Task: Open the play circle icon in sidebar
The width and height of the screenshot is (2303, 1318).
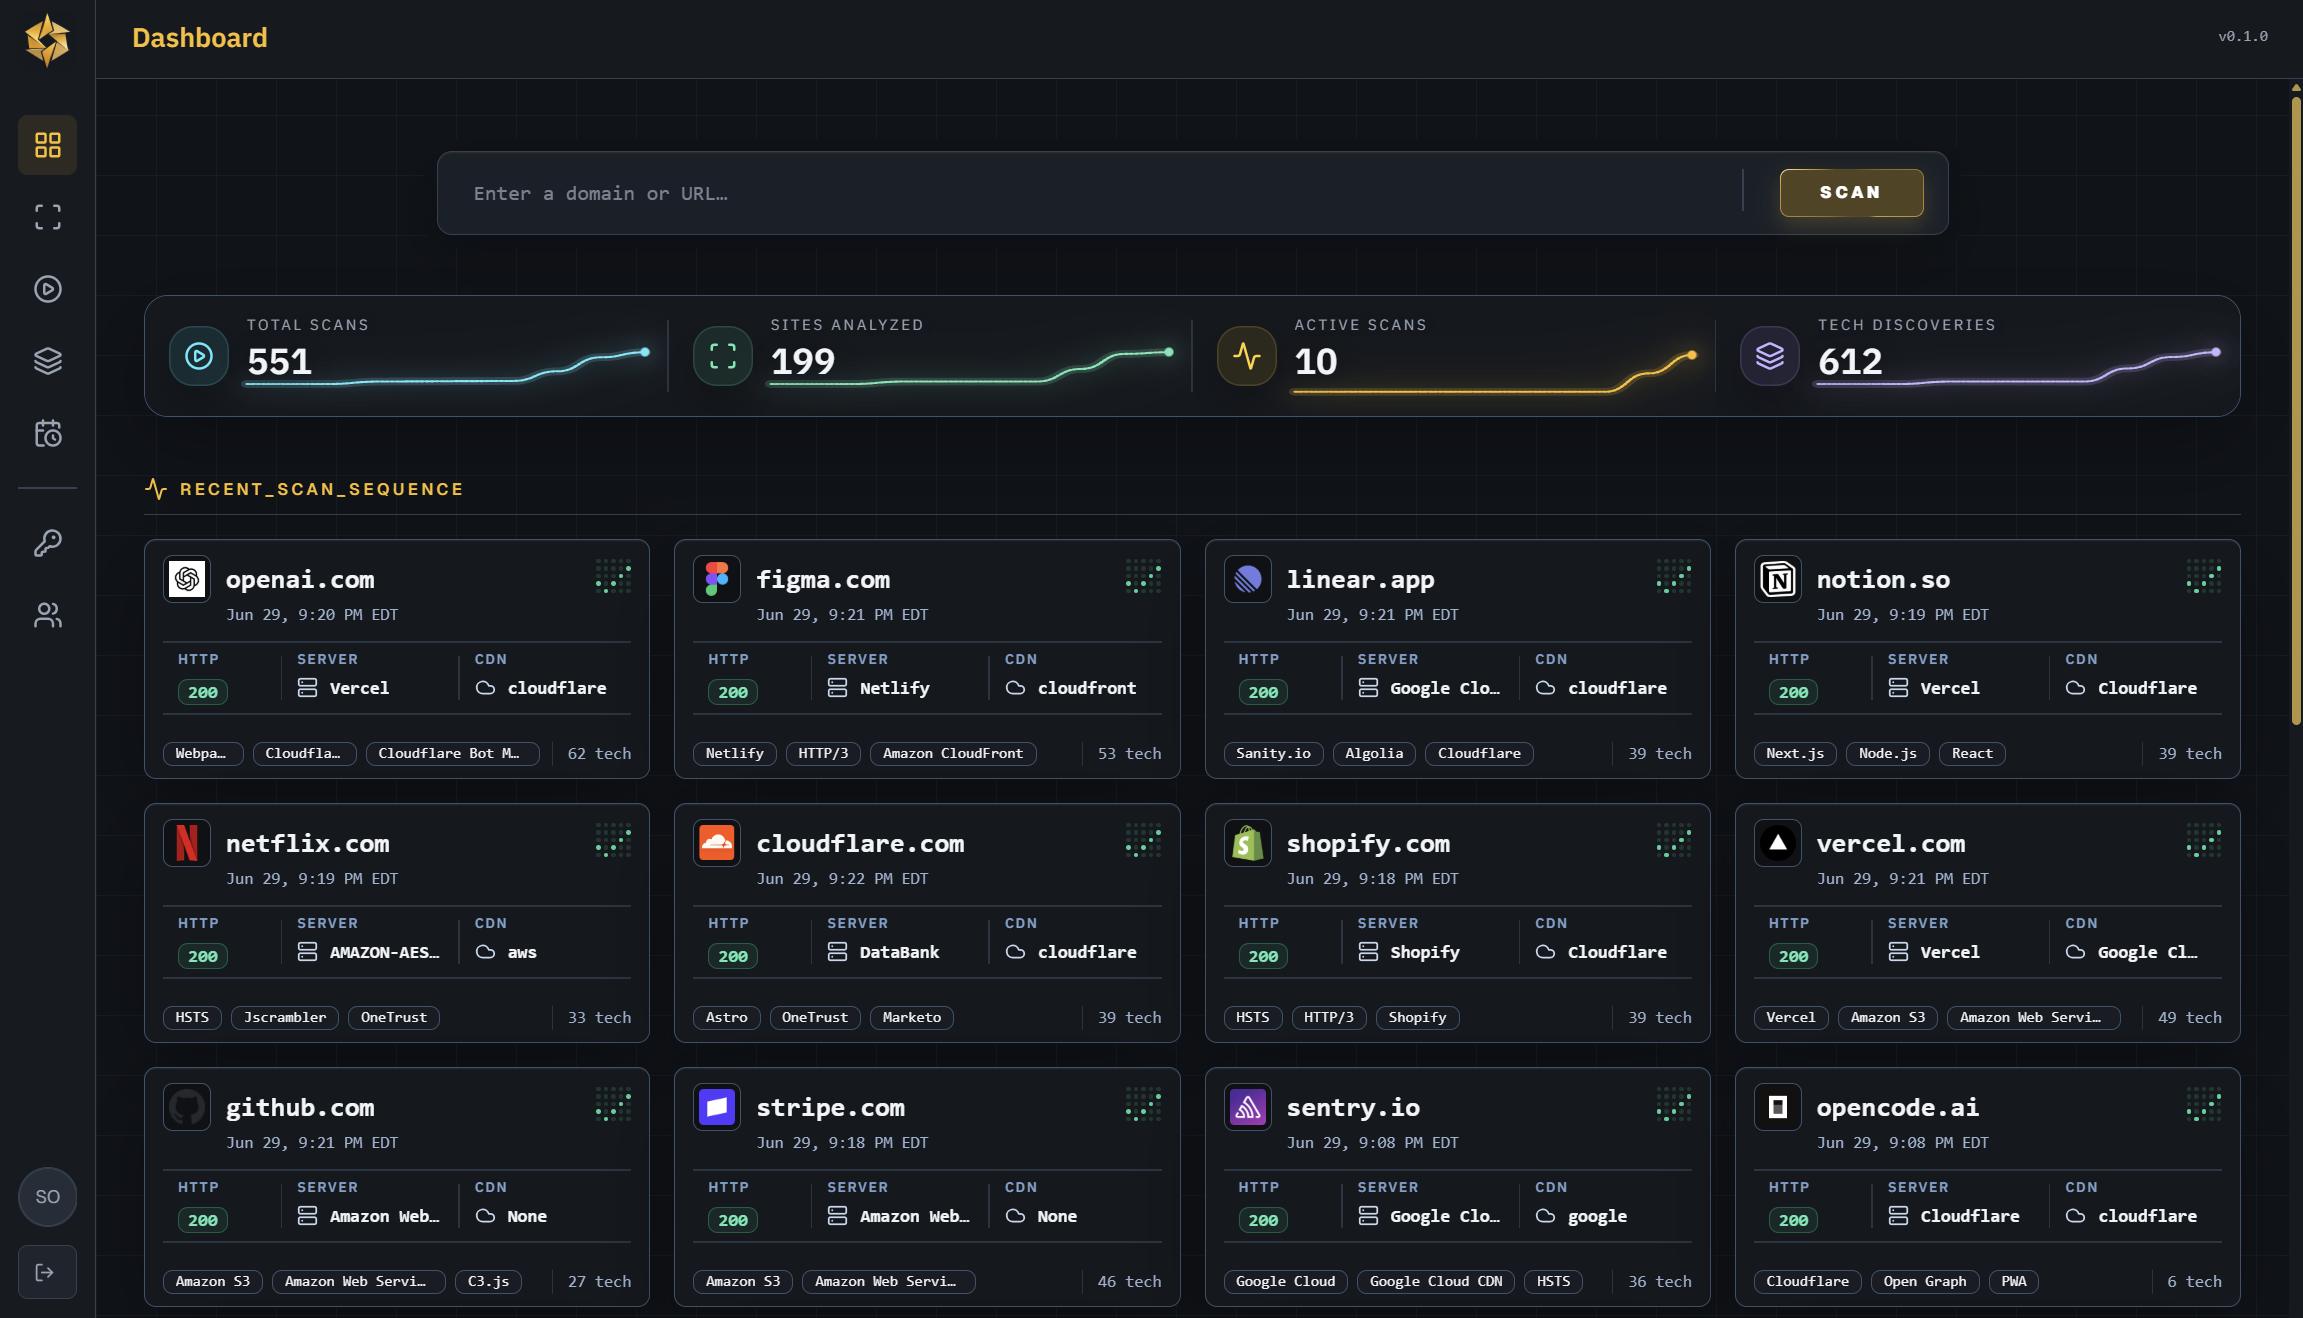Action: [47, 289]
